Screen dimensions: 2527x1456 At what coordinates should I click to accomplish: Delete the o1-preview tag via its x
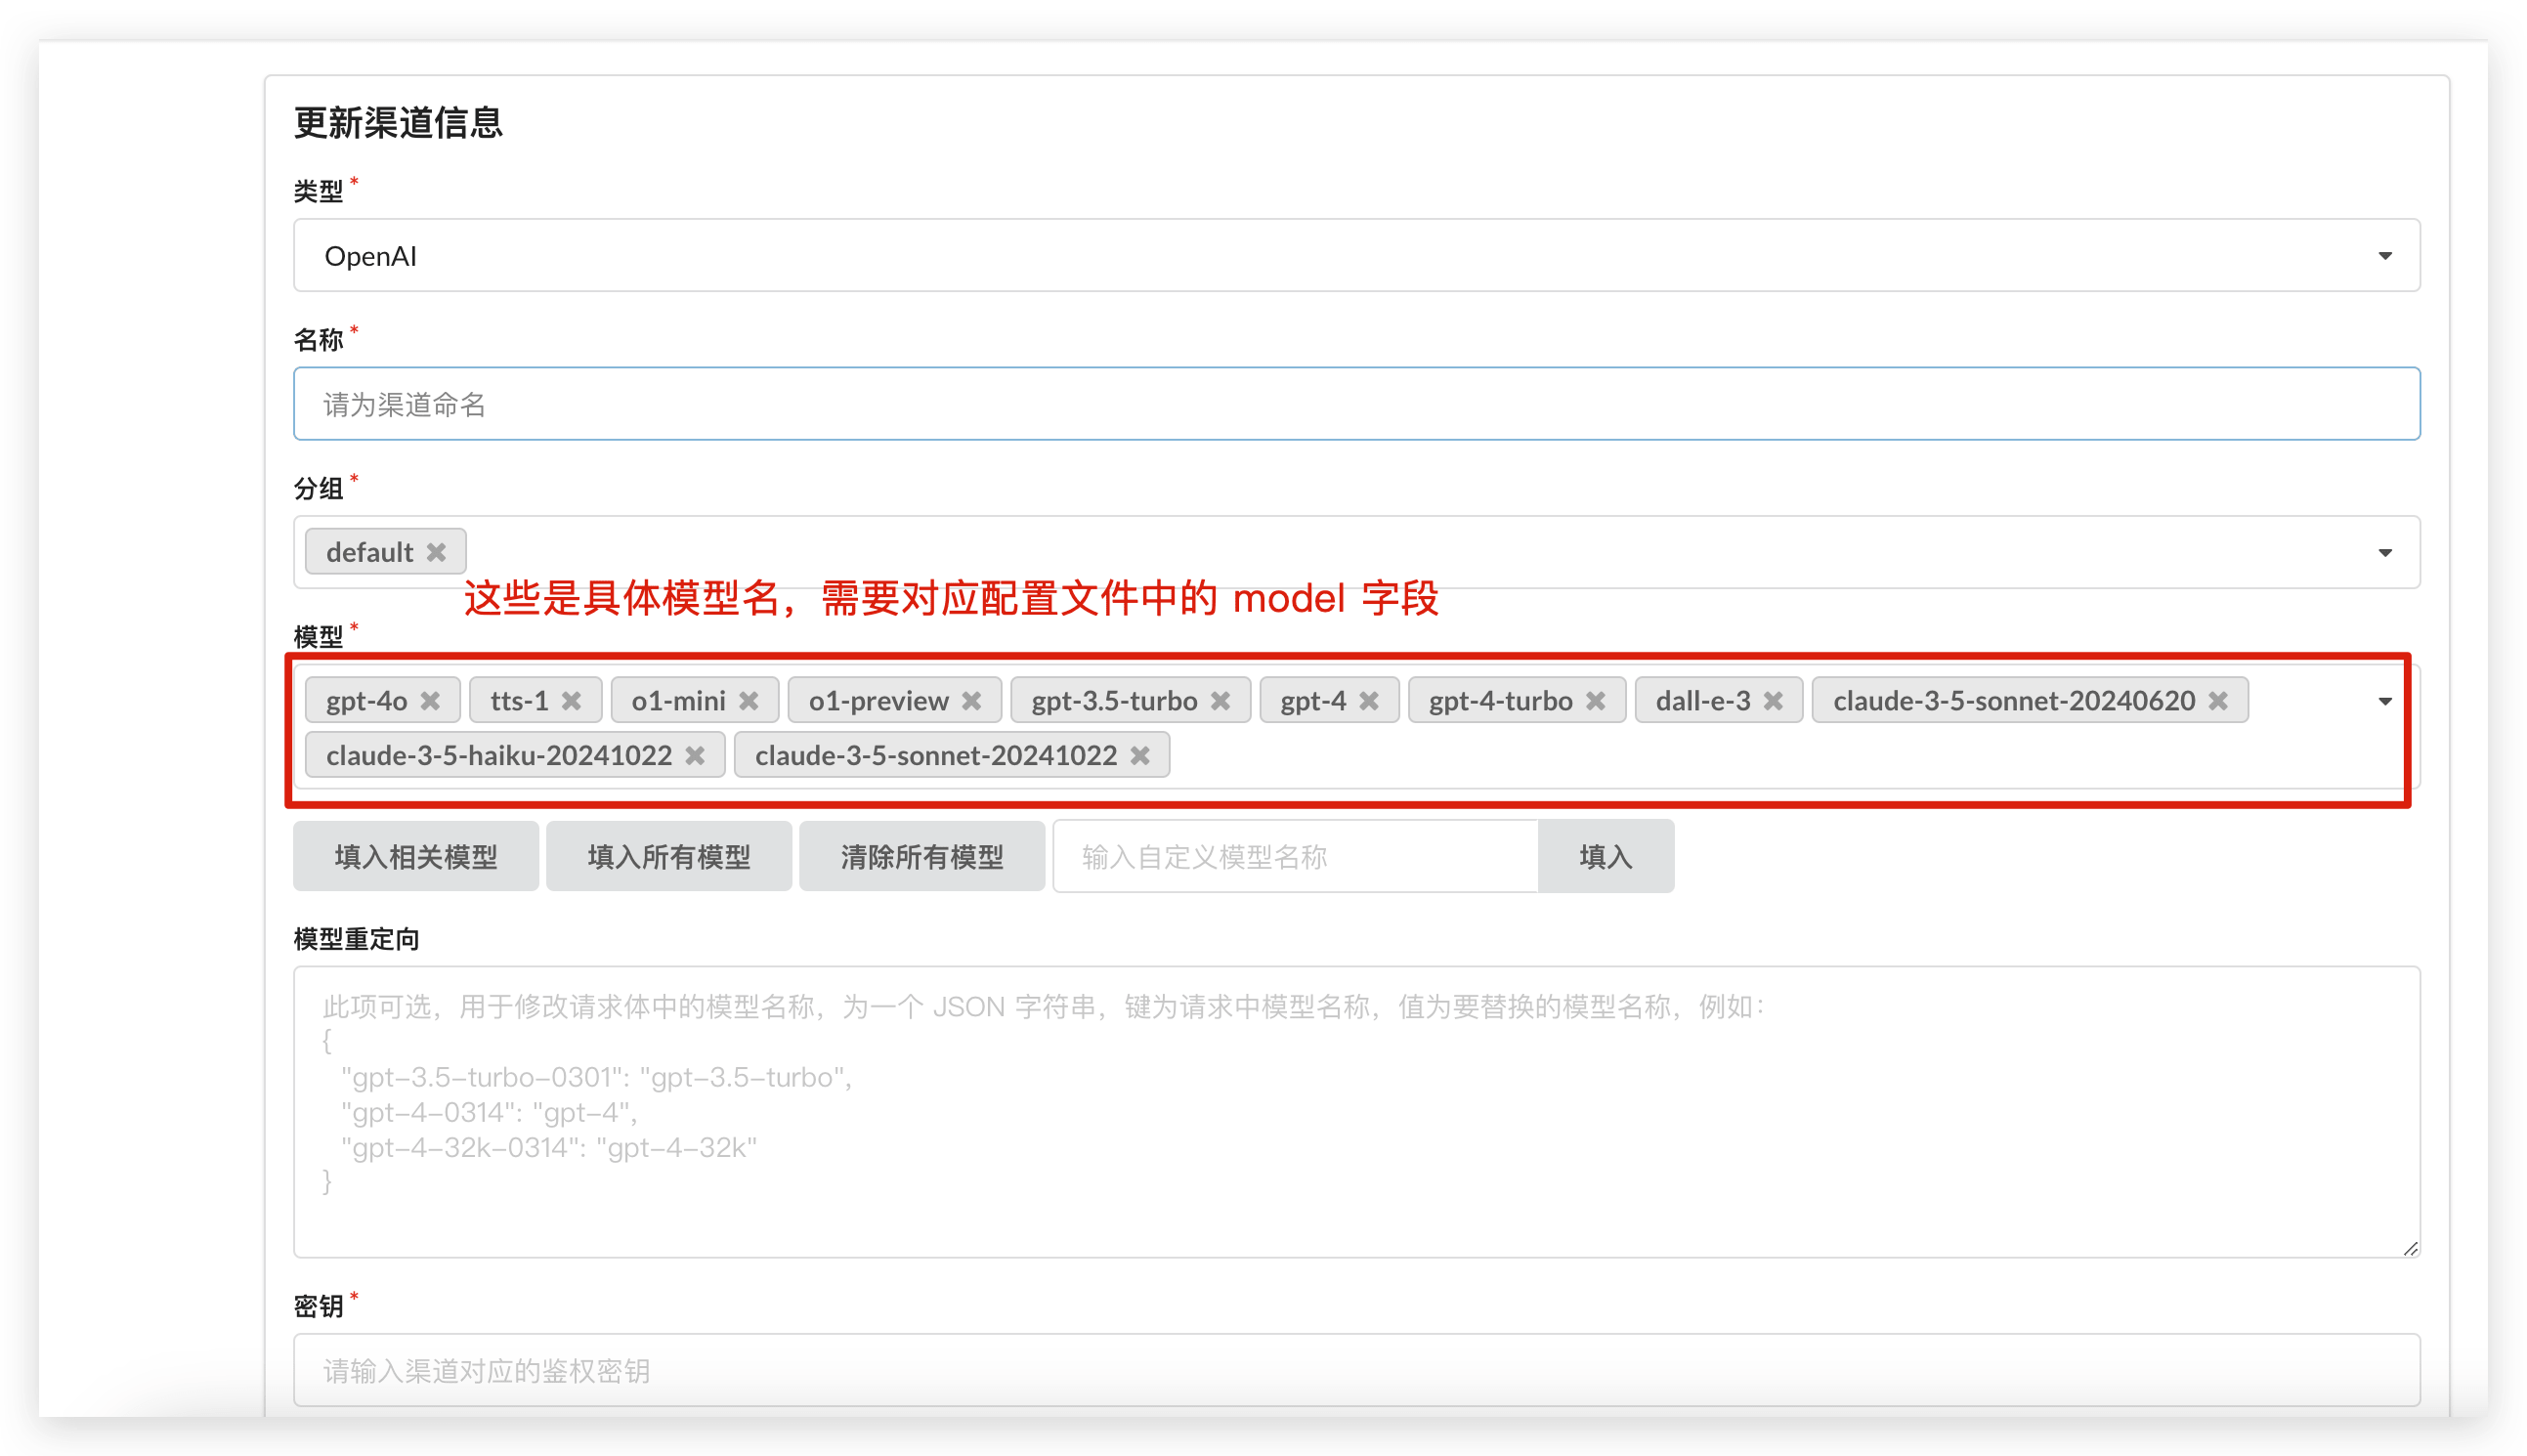click(971, 701)
